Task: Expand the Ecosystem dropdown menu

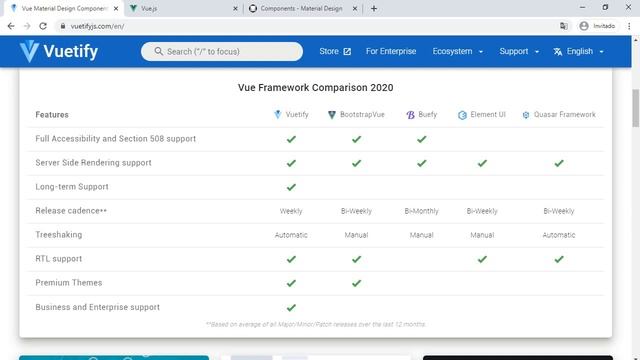Action: pyautogui.click(x=458, y=51)
